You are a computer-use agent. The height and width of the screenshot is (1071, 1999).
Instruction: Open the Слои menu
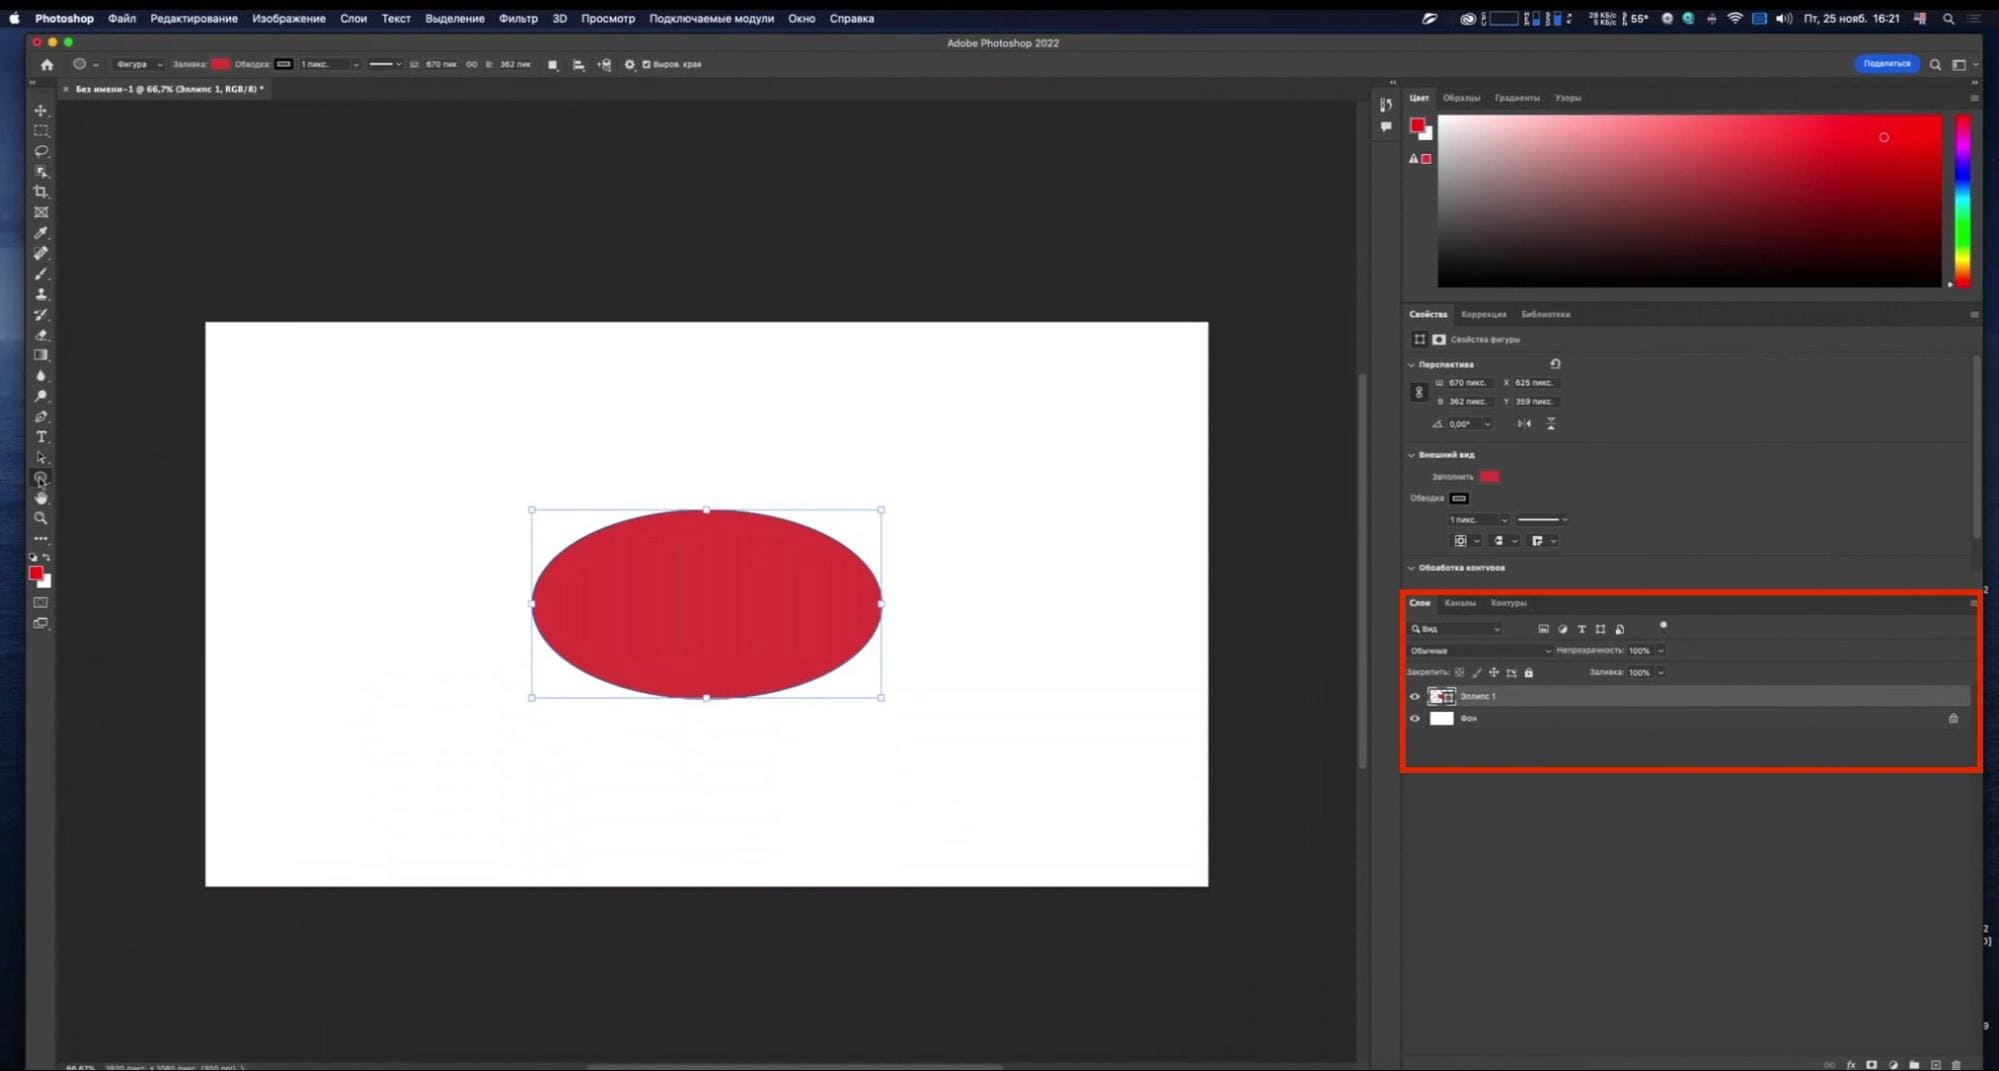[x=353, y=18]
